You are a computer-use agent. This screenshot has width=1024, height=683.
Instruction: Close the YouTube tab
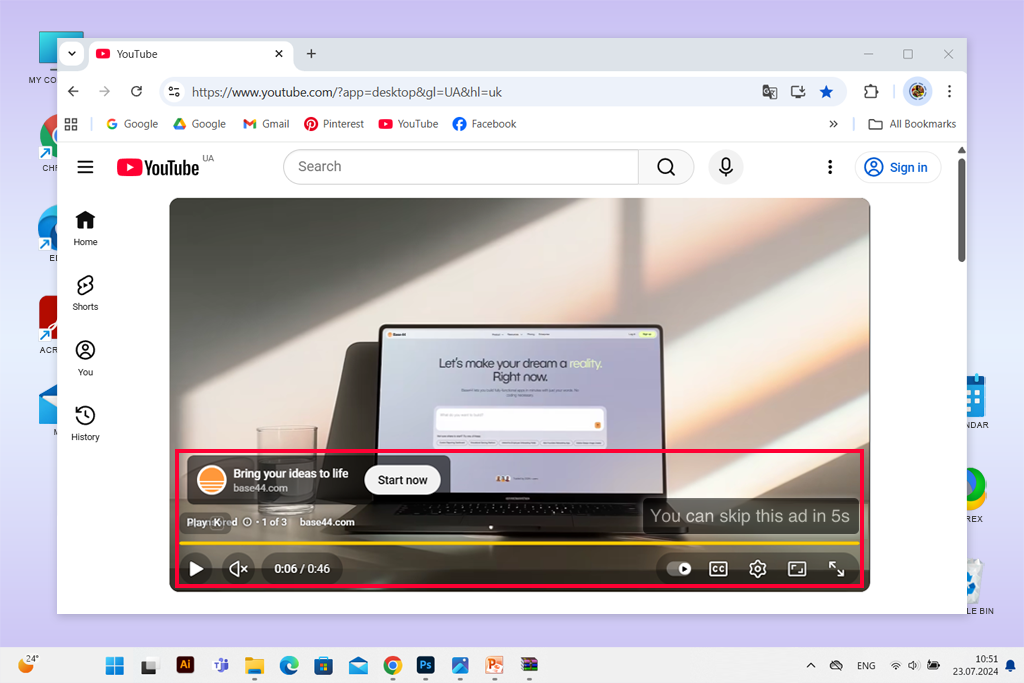coord(279,54)
